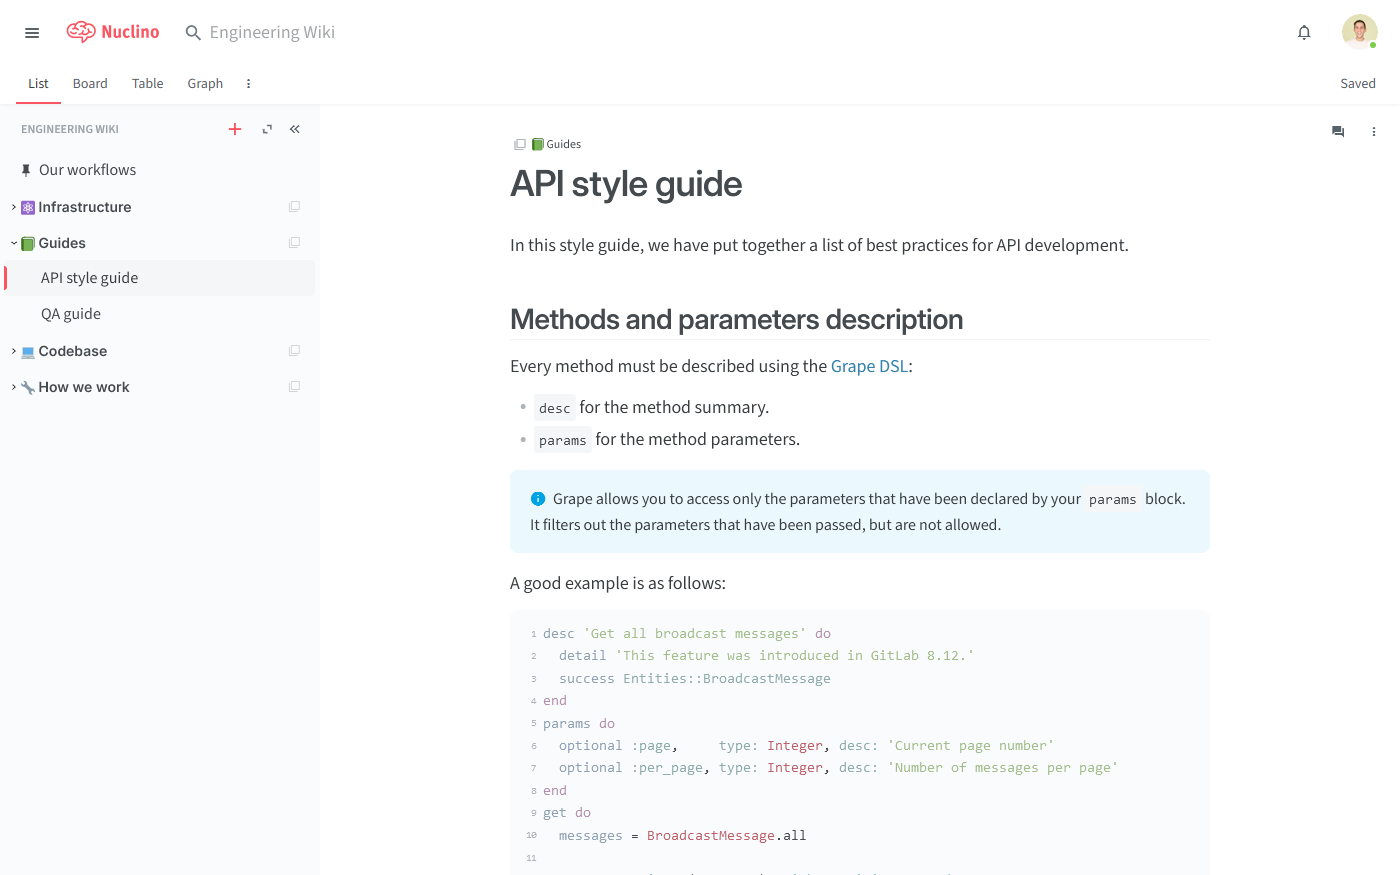Collapse the sidebar with double chevron

point(295,129)
